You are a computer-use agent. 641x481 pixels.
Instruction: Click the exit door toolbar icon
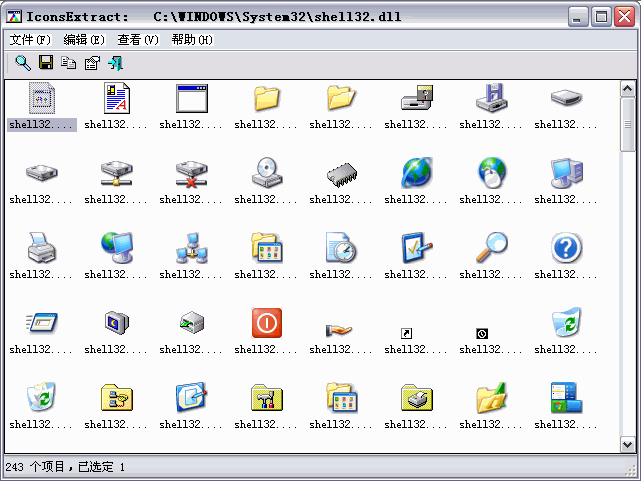point(115,63)
